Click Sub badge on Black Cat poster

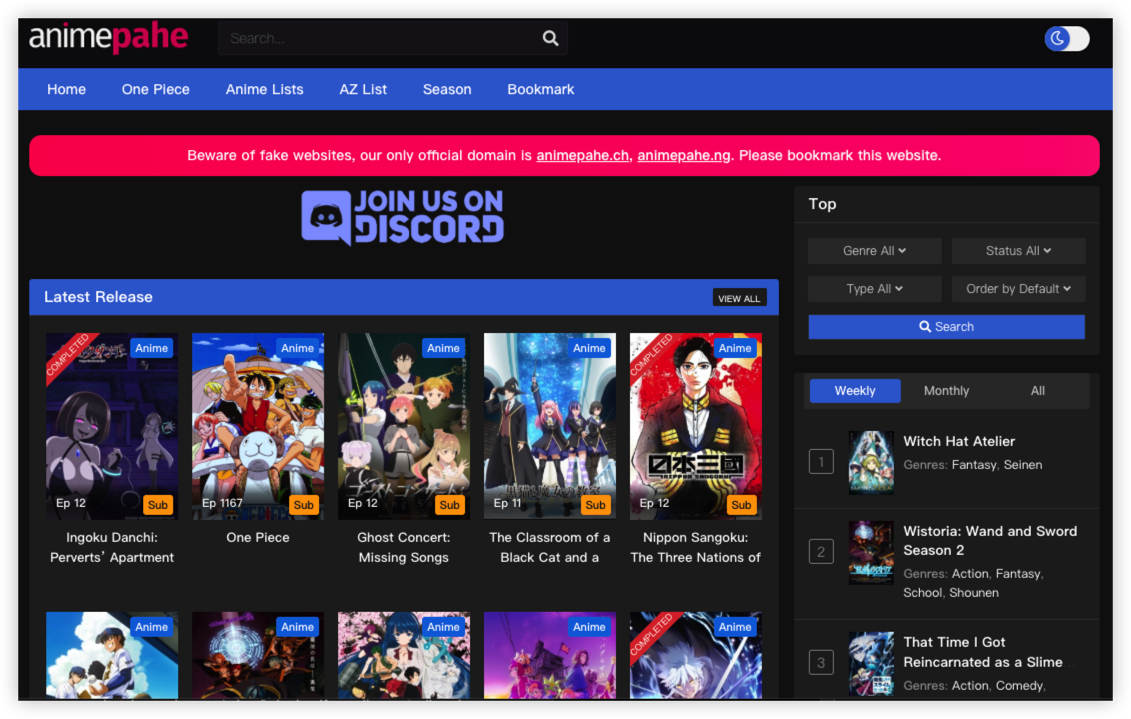coord(596,505)
